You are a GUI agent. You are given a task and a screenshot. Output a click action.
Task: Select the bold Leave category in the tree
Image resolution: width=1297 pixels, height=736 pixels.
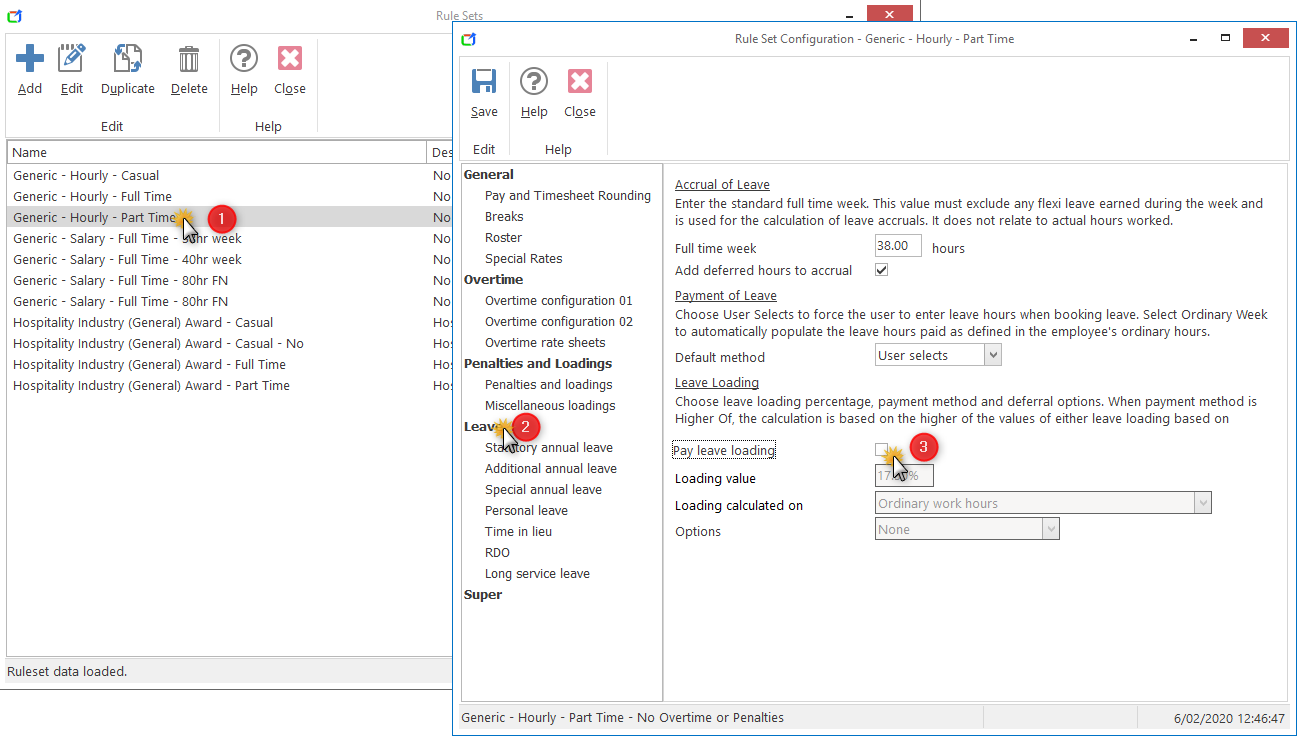pyautogui.click(x=482, y=426)
